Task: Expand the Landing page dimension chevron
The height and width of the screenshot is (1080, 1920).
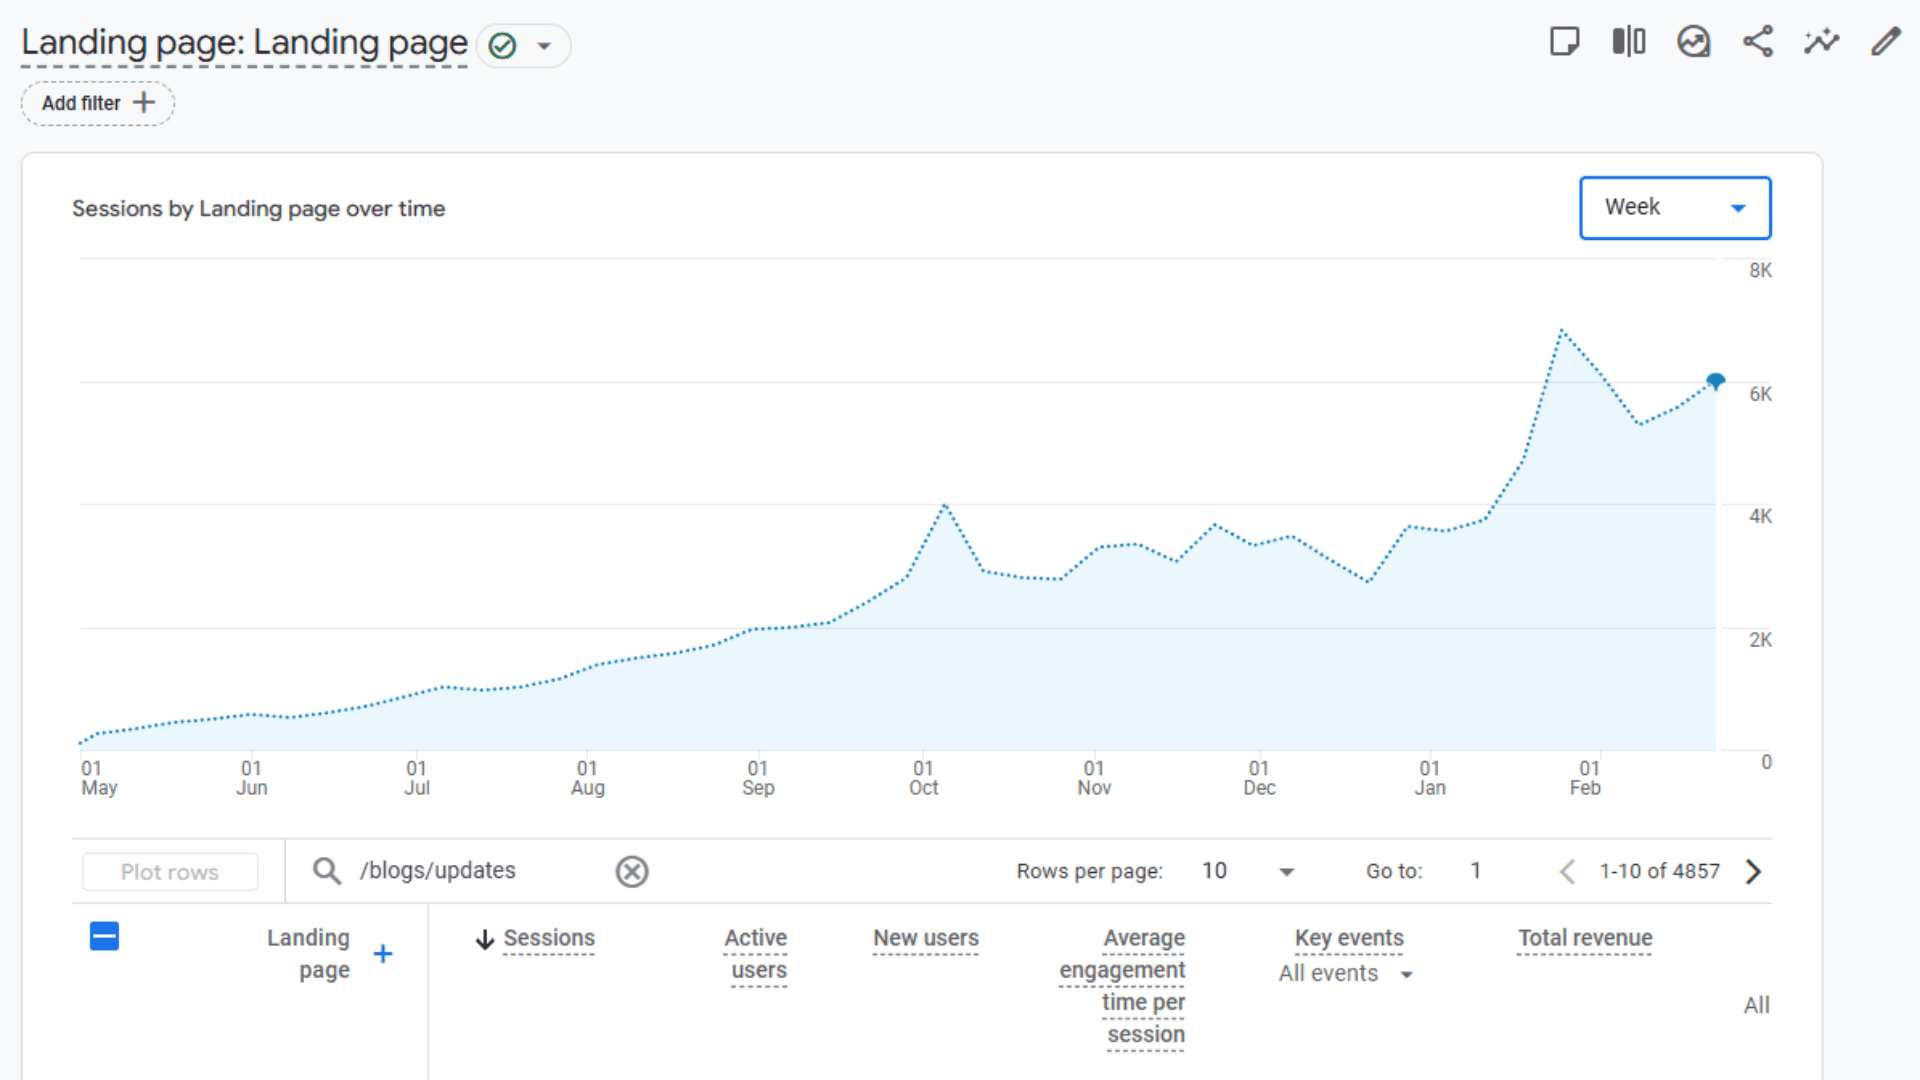Action: coord(543,46)
